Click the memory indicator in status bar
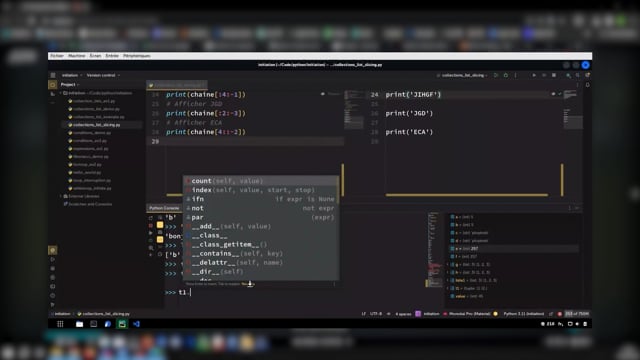The image size is (640, 360). [x=577, y=314]
